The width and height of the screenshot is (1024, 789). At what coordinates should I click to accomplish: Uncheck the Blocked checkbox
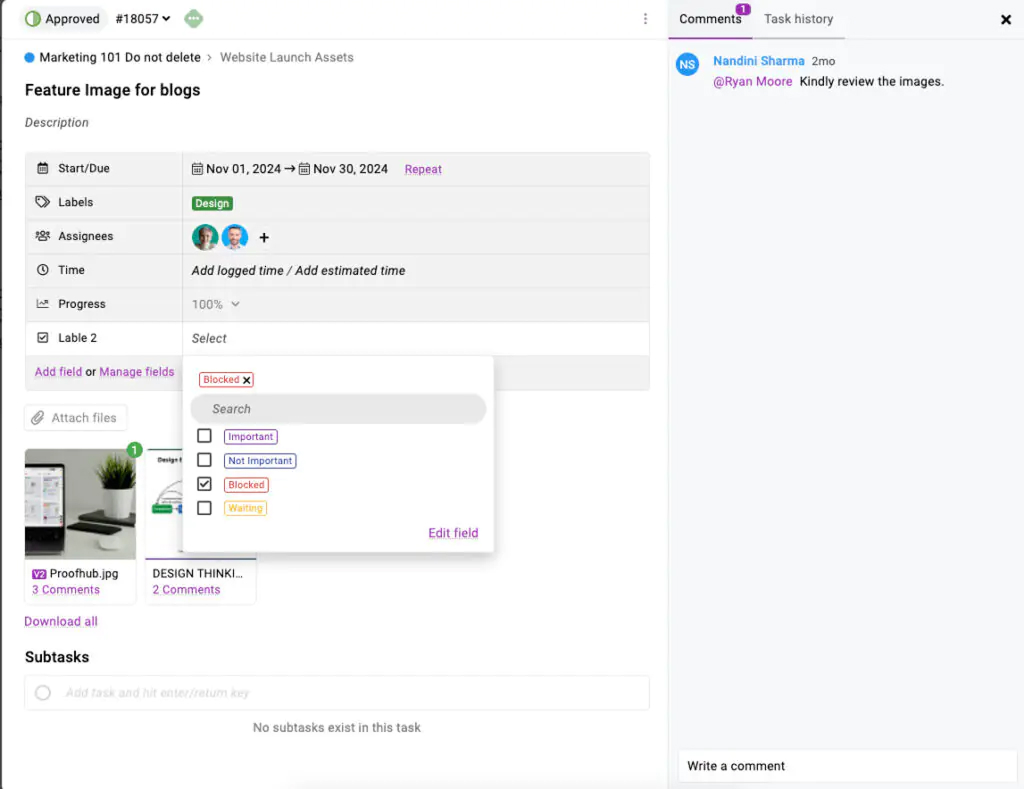pyautogui.click(x=204, y=484)
